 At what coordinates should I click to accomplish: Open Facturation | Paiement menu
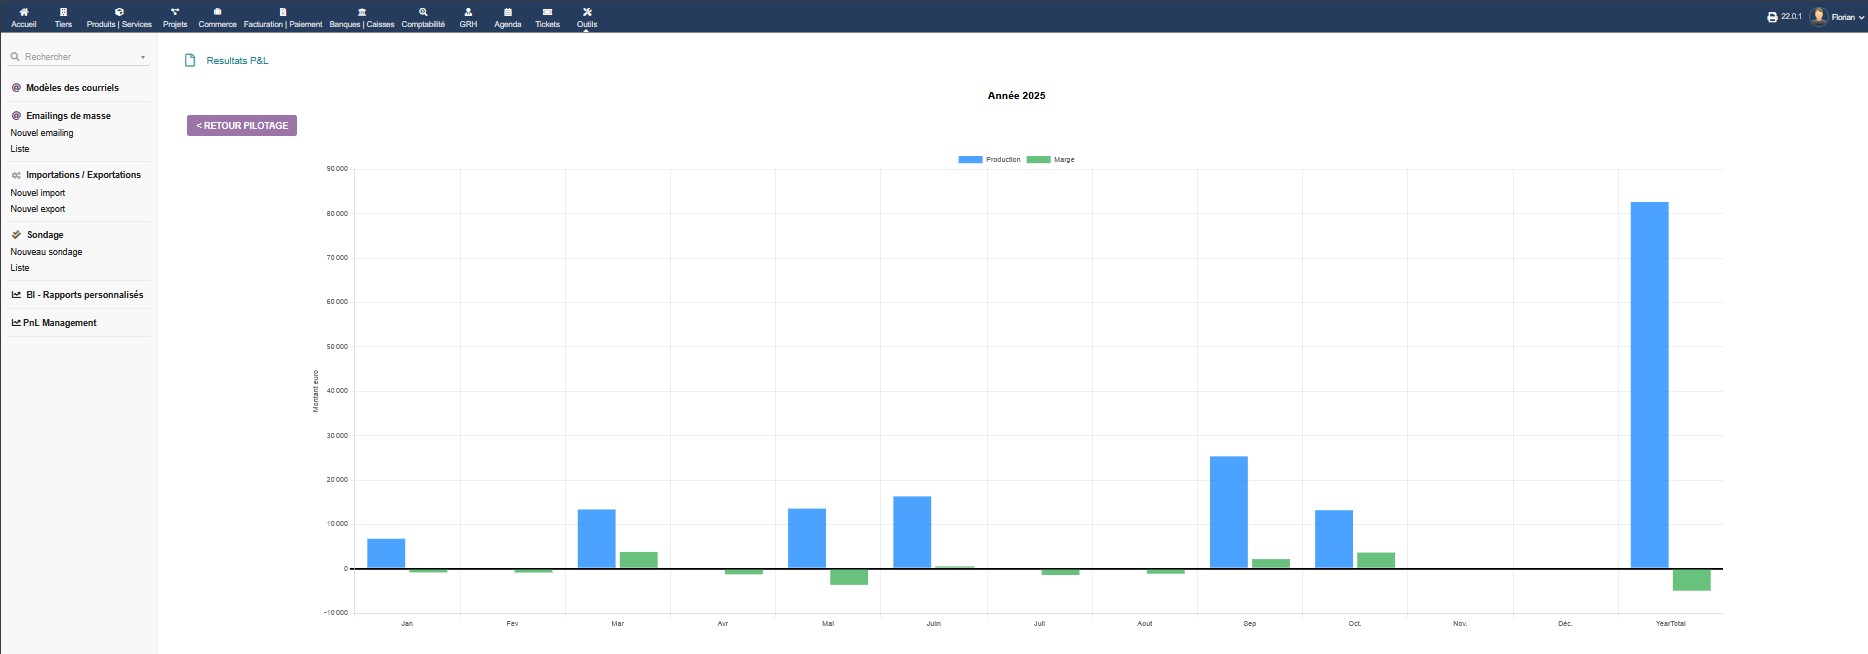pos(283,17)
